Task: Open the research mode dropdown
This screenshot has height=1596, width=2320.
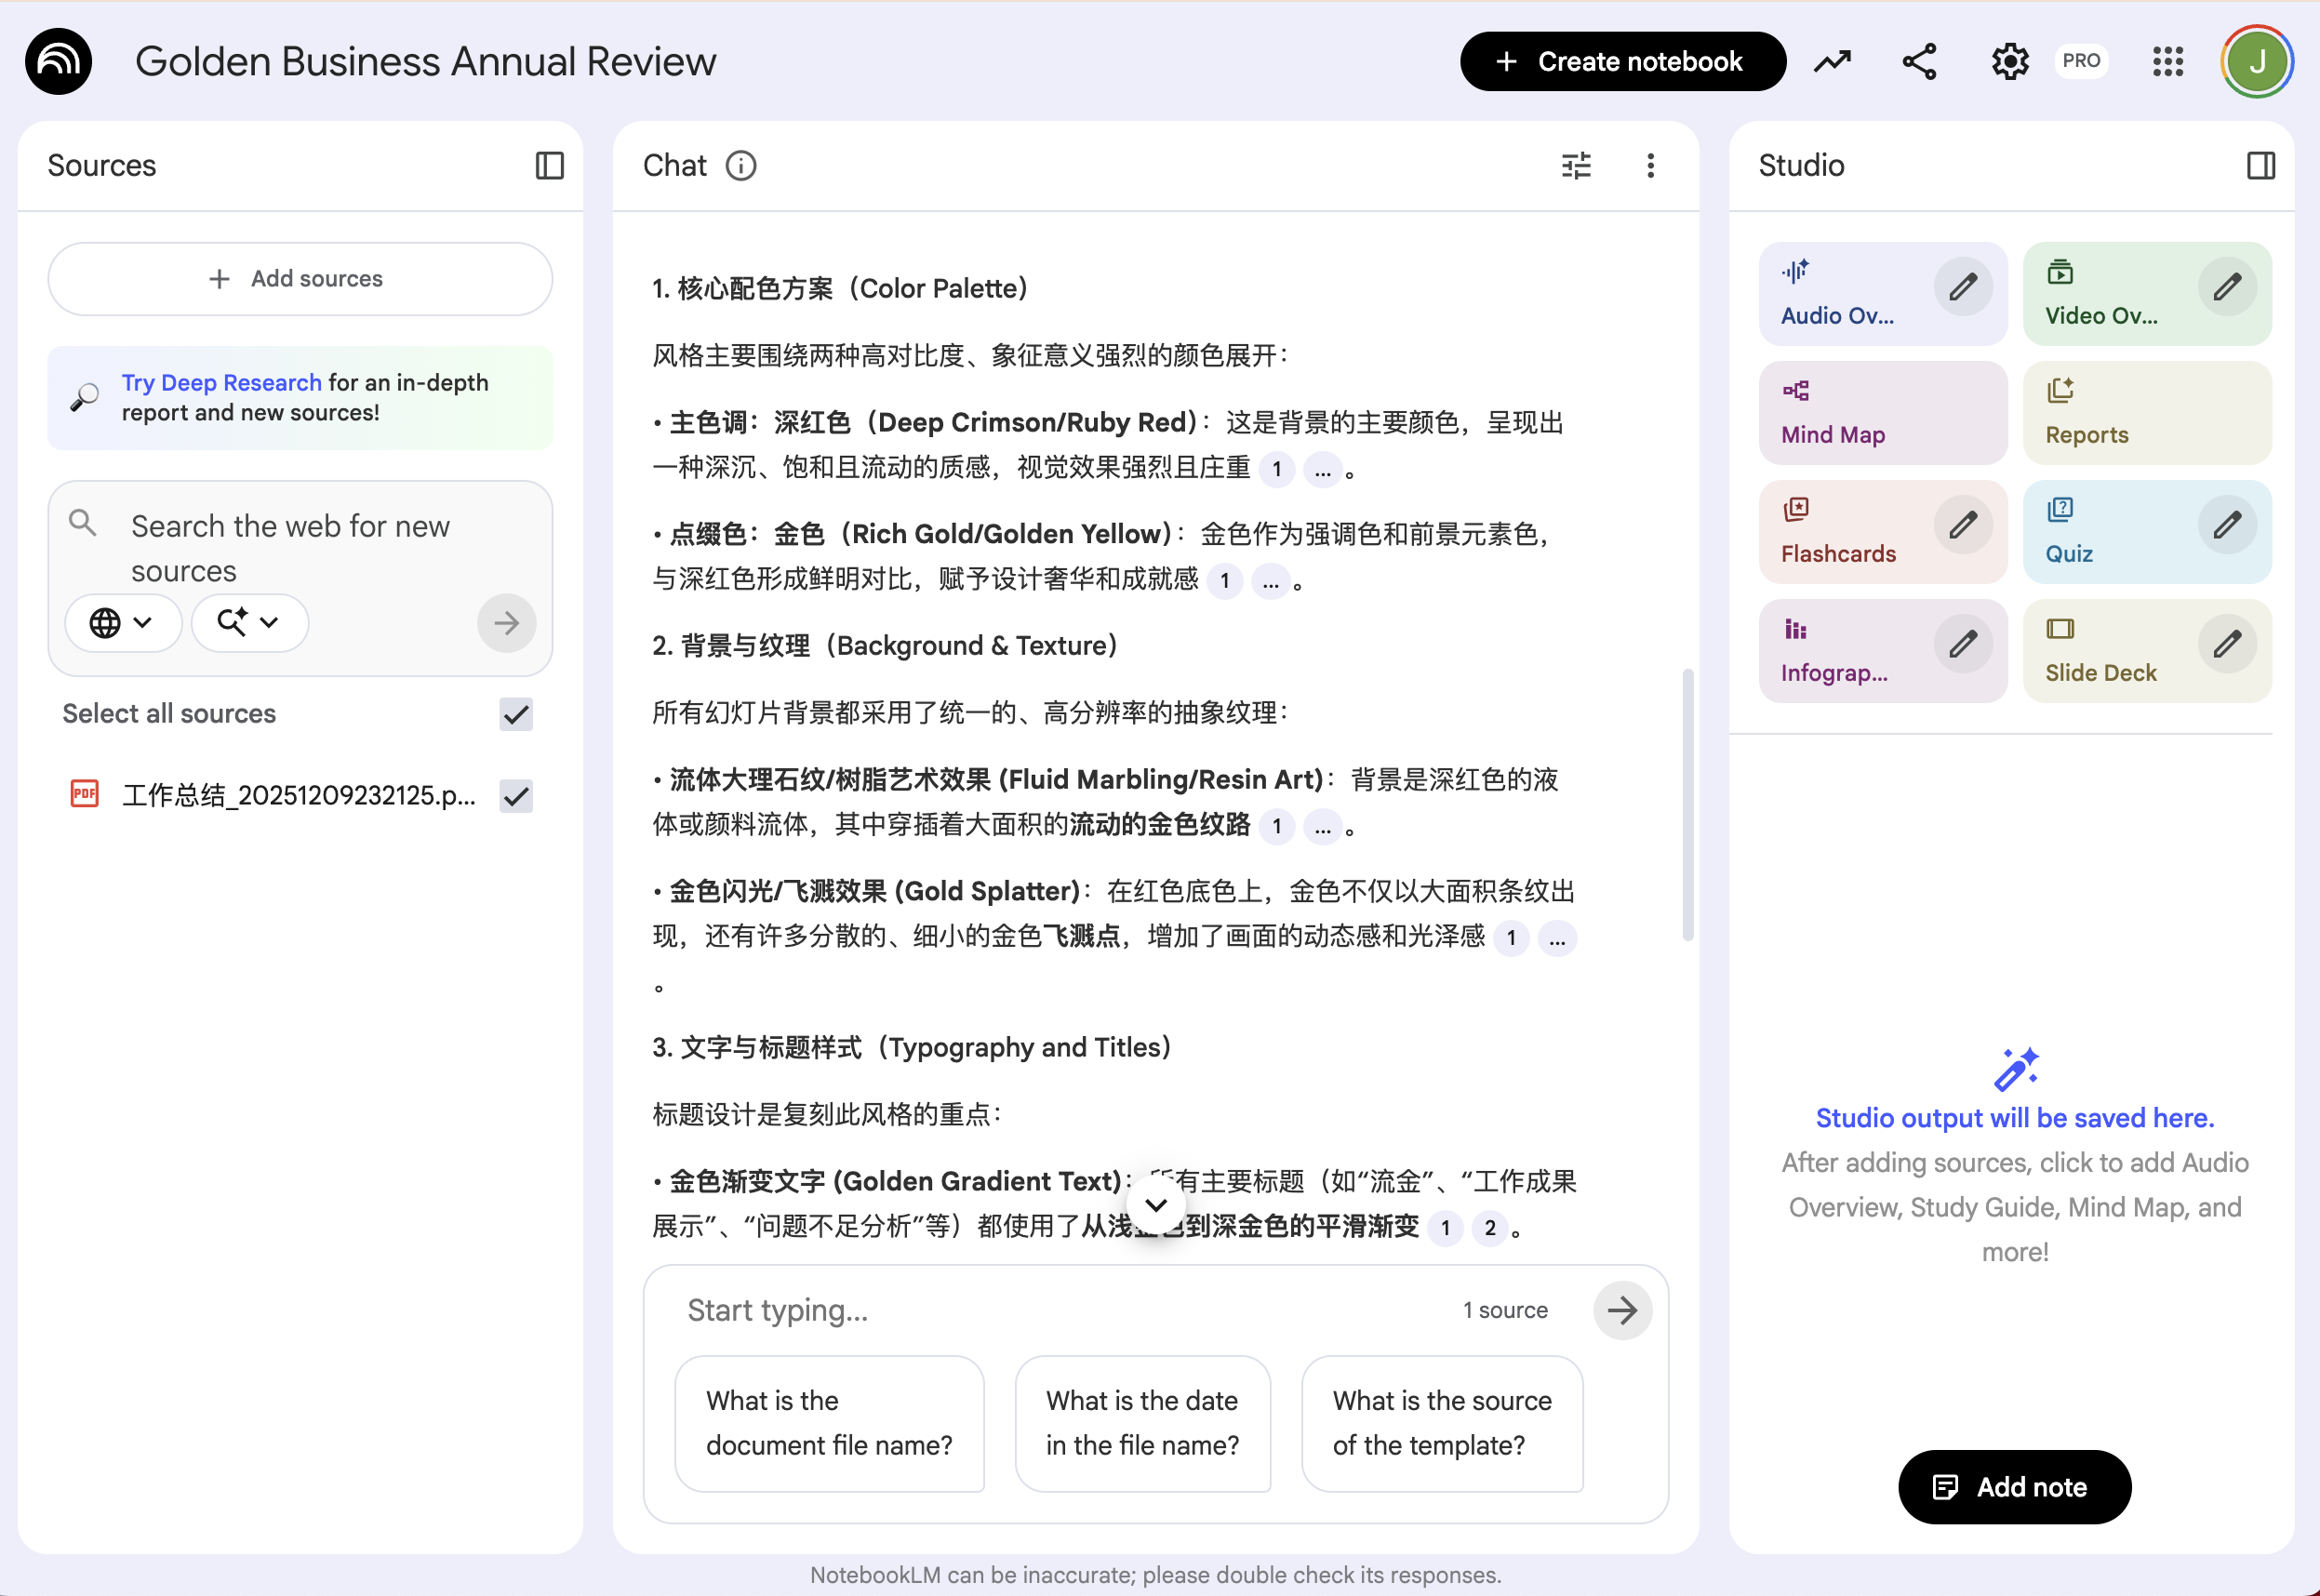Action: [249, 623]
